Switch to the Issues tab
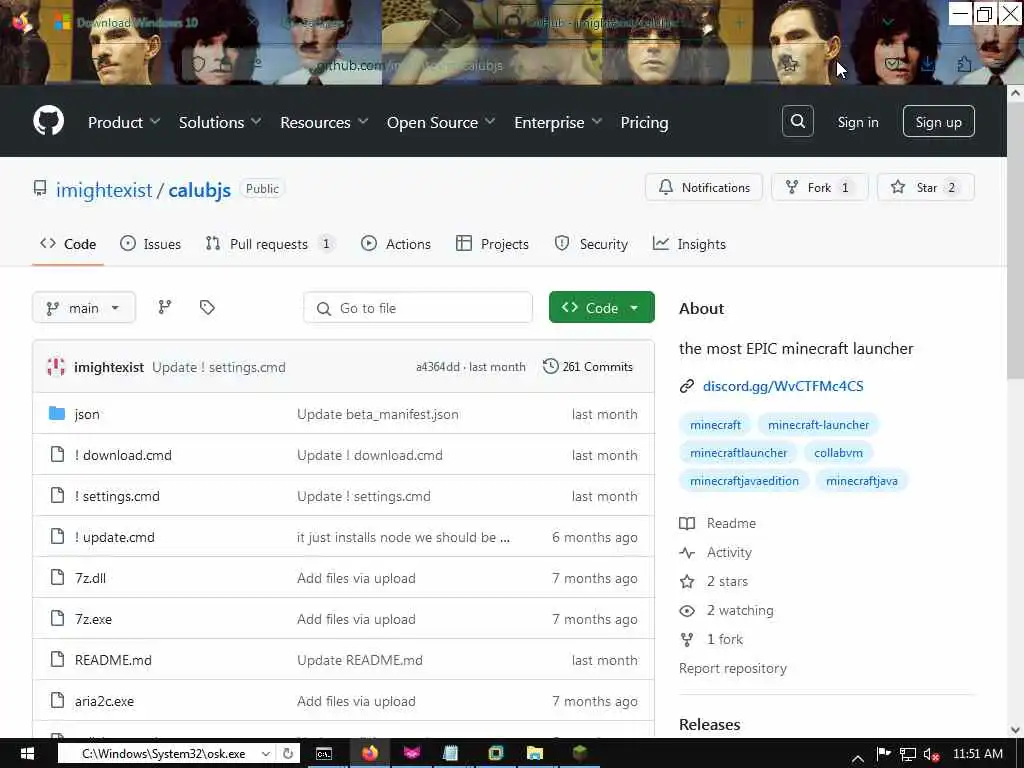Image resolution: width=1024 pixels, height=768 pixels. [x=150, y=244]
